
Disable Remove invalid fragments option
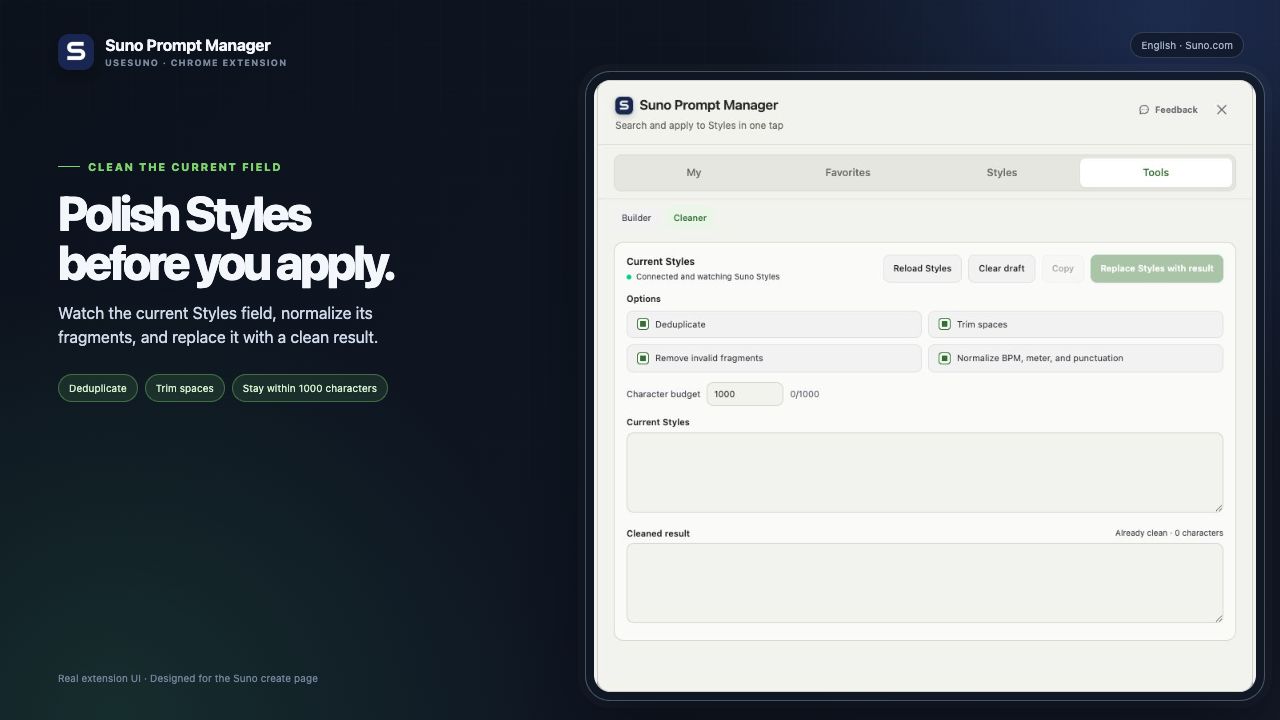tap(643, 358)
